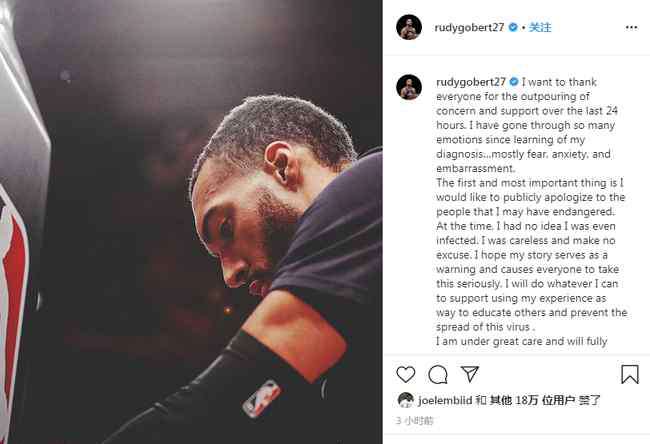Click the NBA logo on the arm sleeve
Screen dimensions: 650x444
(261, 399)
